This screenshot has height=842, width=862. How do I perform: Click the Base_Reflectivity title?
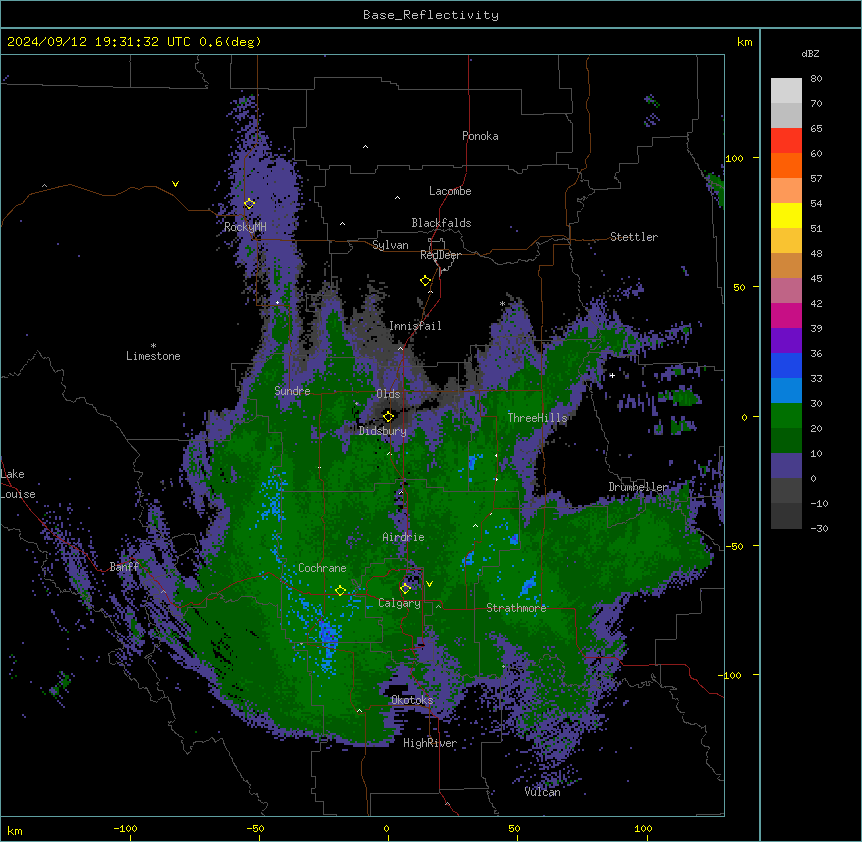point(431,15)
